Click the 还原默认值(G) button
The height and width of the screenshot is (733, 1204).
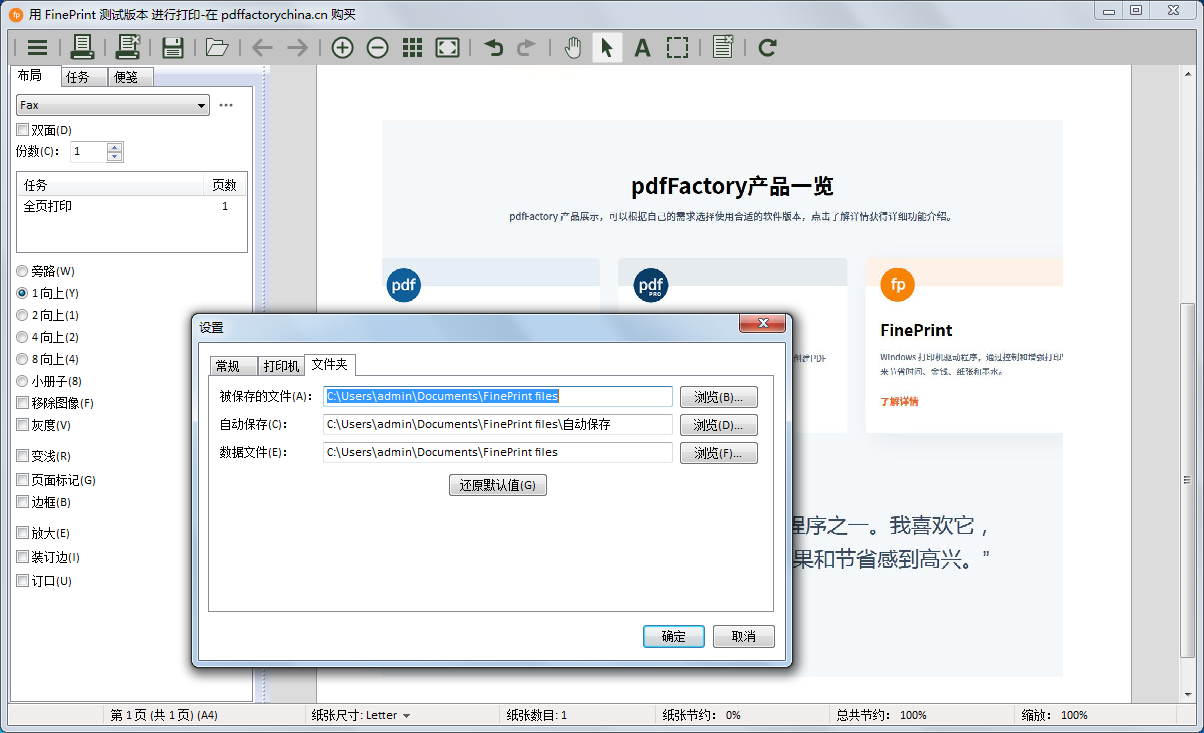tap(498, 485)
